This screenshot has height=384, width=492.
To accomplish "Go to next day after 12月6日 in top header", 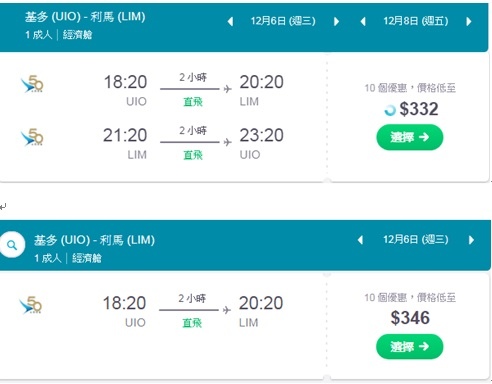I will [336, 22].
